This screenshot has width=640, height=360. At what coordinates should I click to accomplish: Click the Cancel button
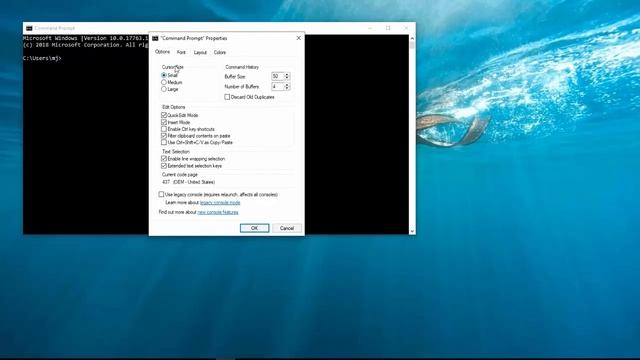(287, 228)
